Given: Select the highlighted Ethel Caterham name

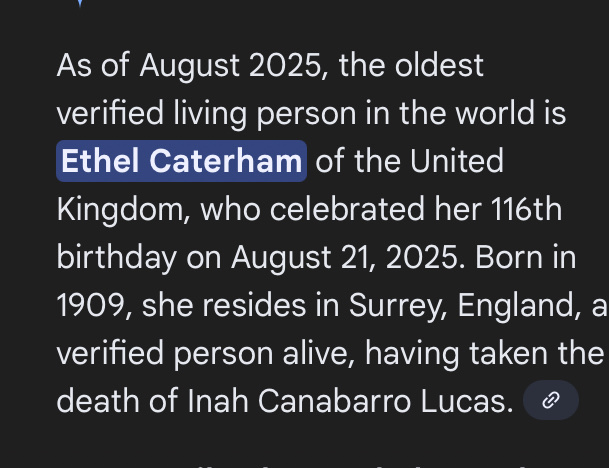Looking at the screenshot, I should pyautogui.click(x=181, y=161).
